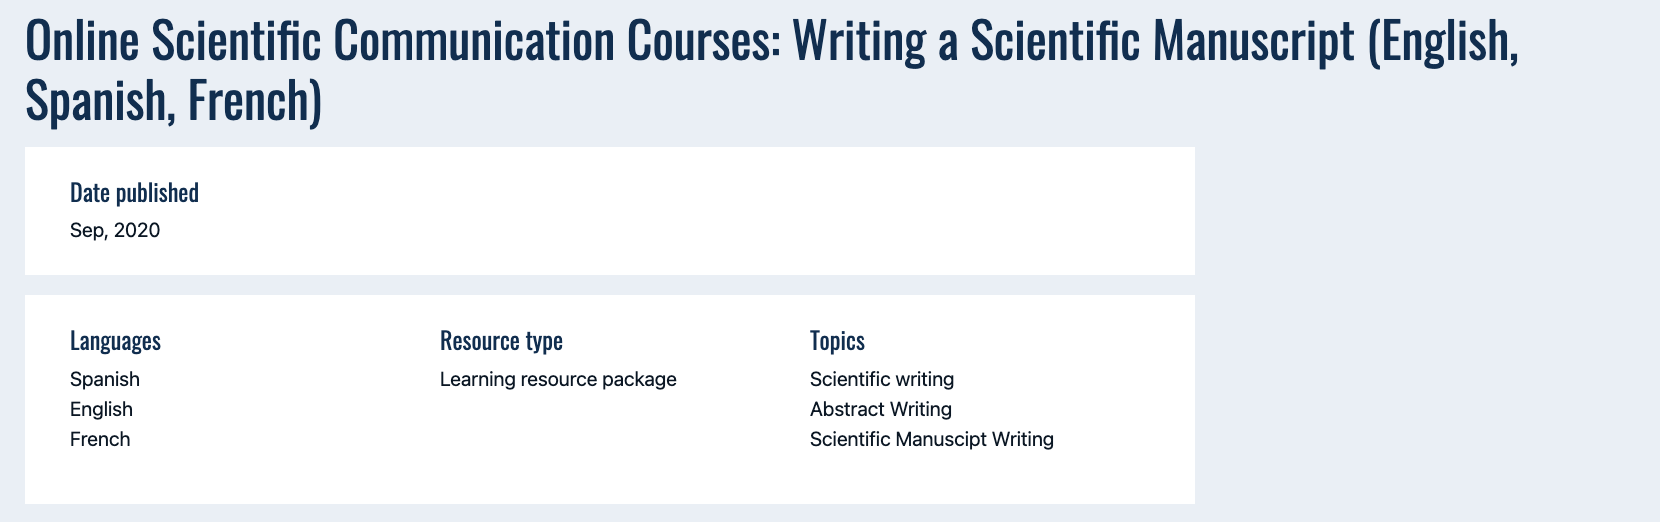Image resolution: width=1660 pixels, height=522 pixels.
Task: Click the Languages heading
Action: tap(115, 341)
